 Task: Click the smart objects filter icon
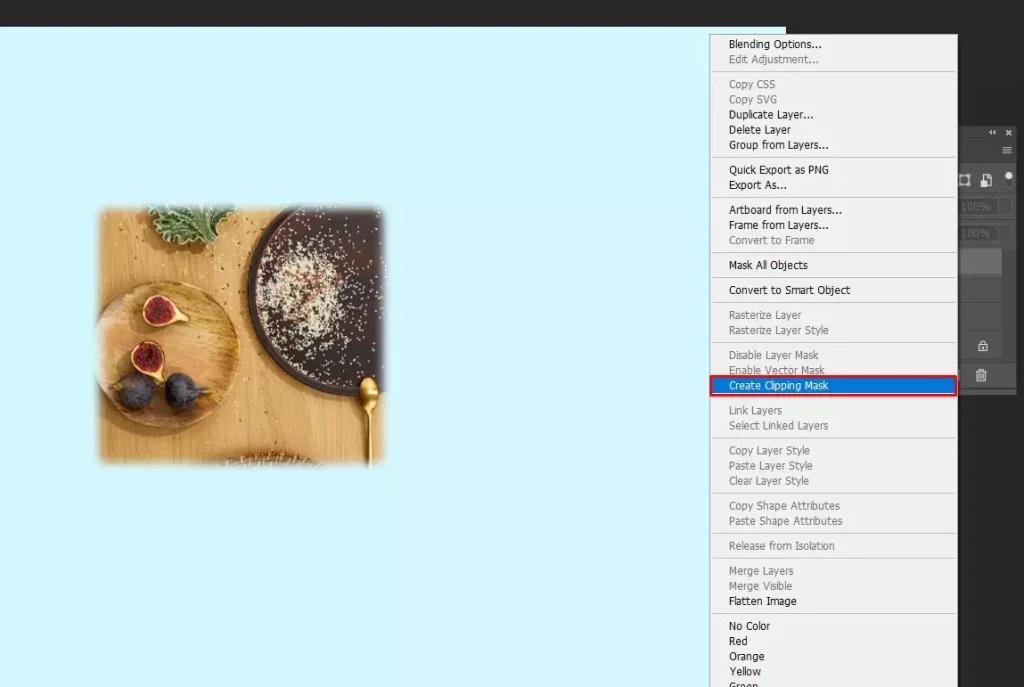pyautogui.click(x=986, y=179)
